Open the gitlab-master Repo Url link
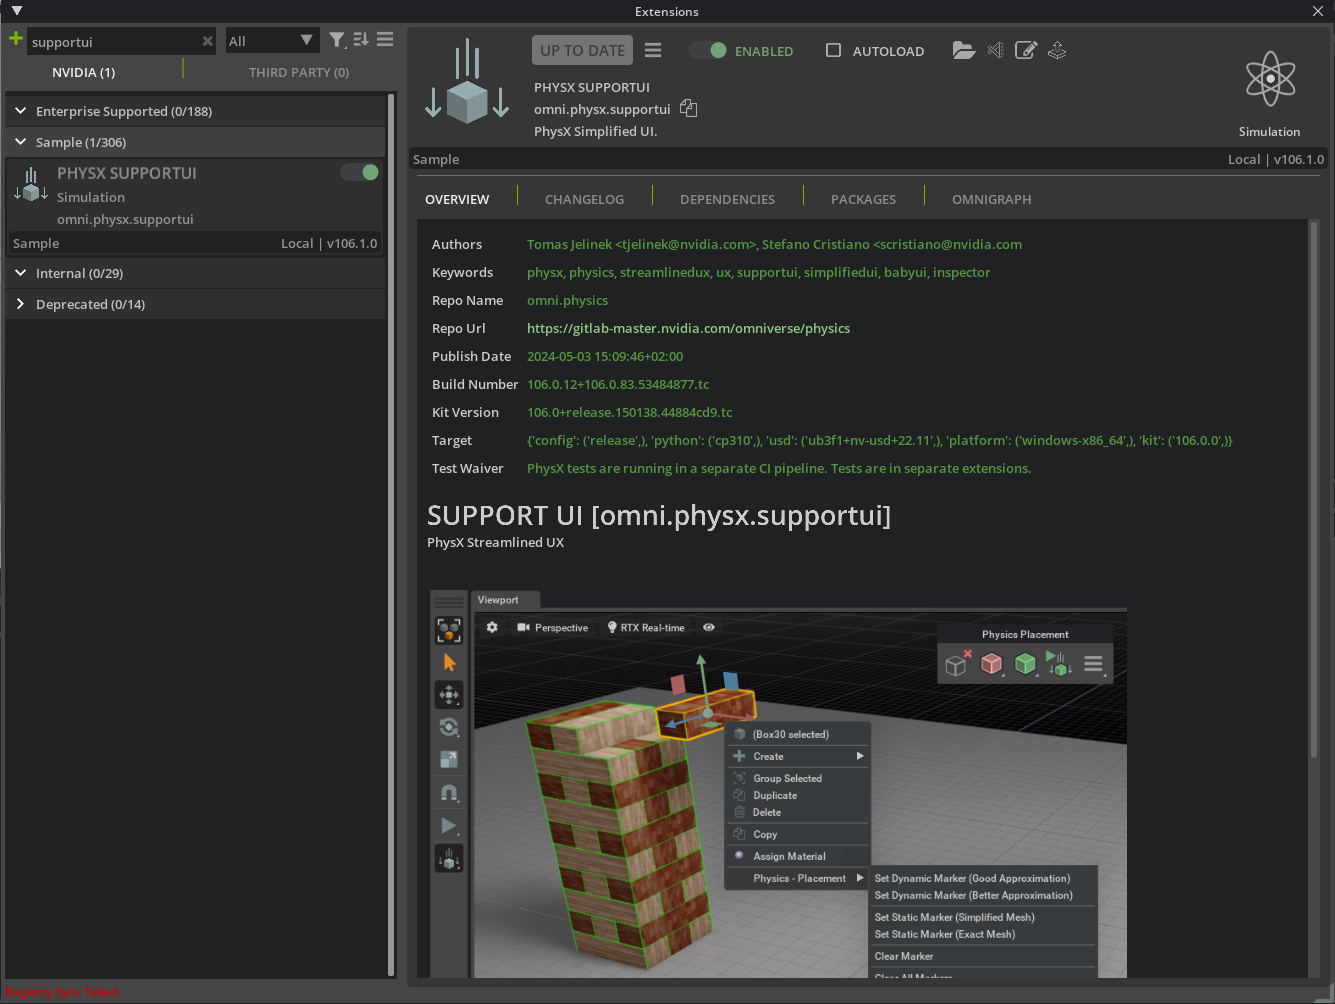Screen dimensions: 1335x1004 coord(688,328)
